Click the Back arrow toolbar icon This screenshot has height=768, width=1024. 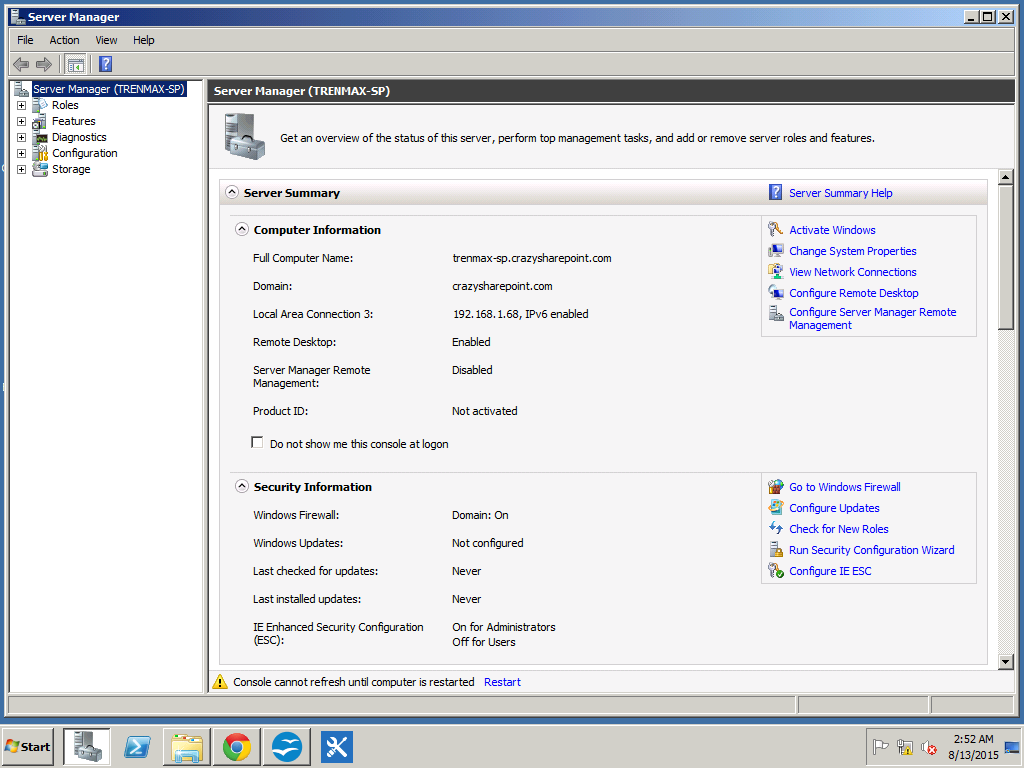click(x=21, y=64)
